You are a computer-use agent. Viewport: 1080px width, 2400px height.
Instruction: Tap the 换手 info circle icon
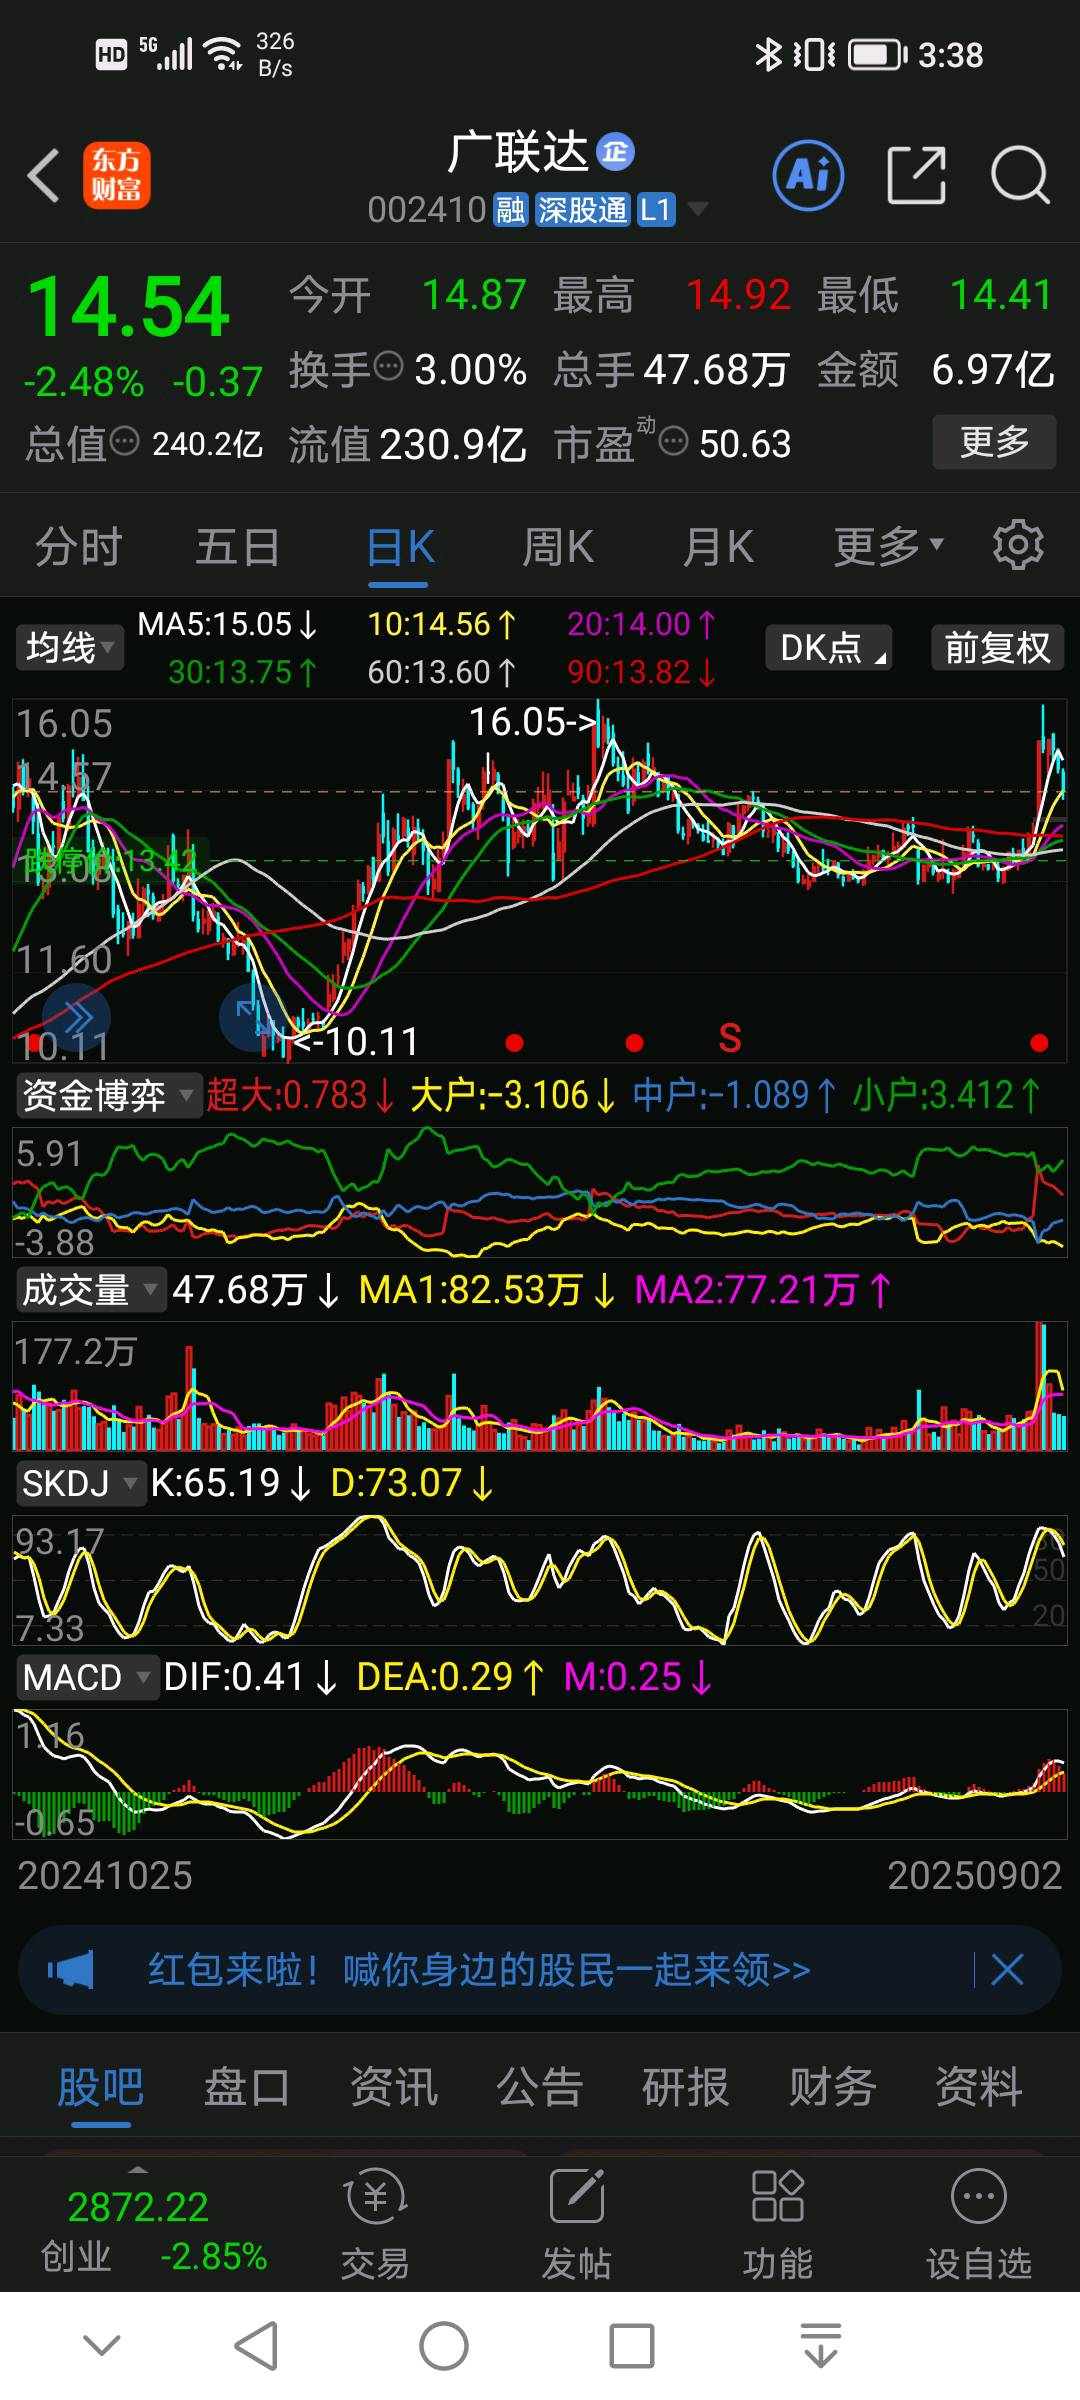coord(388,367)
